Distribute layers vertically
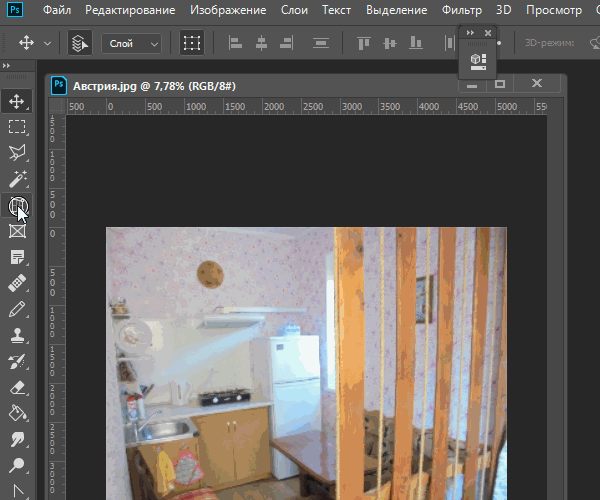The image size is (600, 500). click(x=321, y=43)
